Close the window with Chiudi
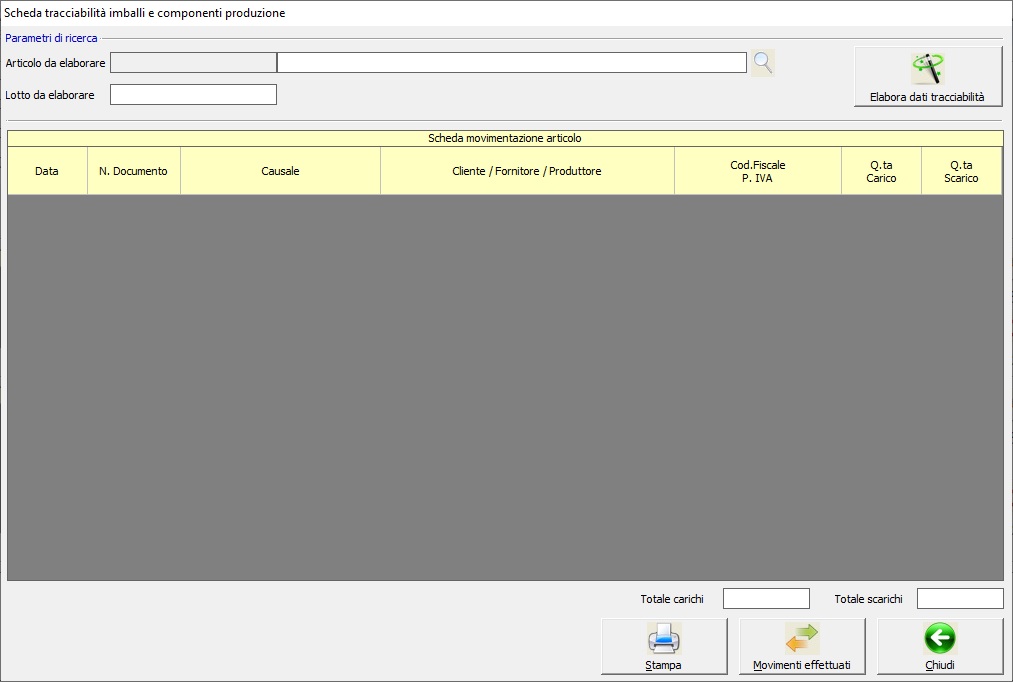 pyautogui.click(x=940, y=646)
